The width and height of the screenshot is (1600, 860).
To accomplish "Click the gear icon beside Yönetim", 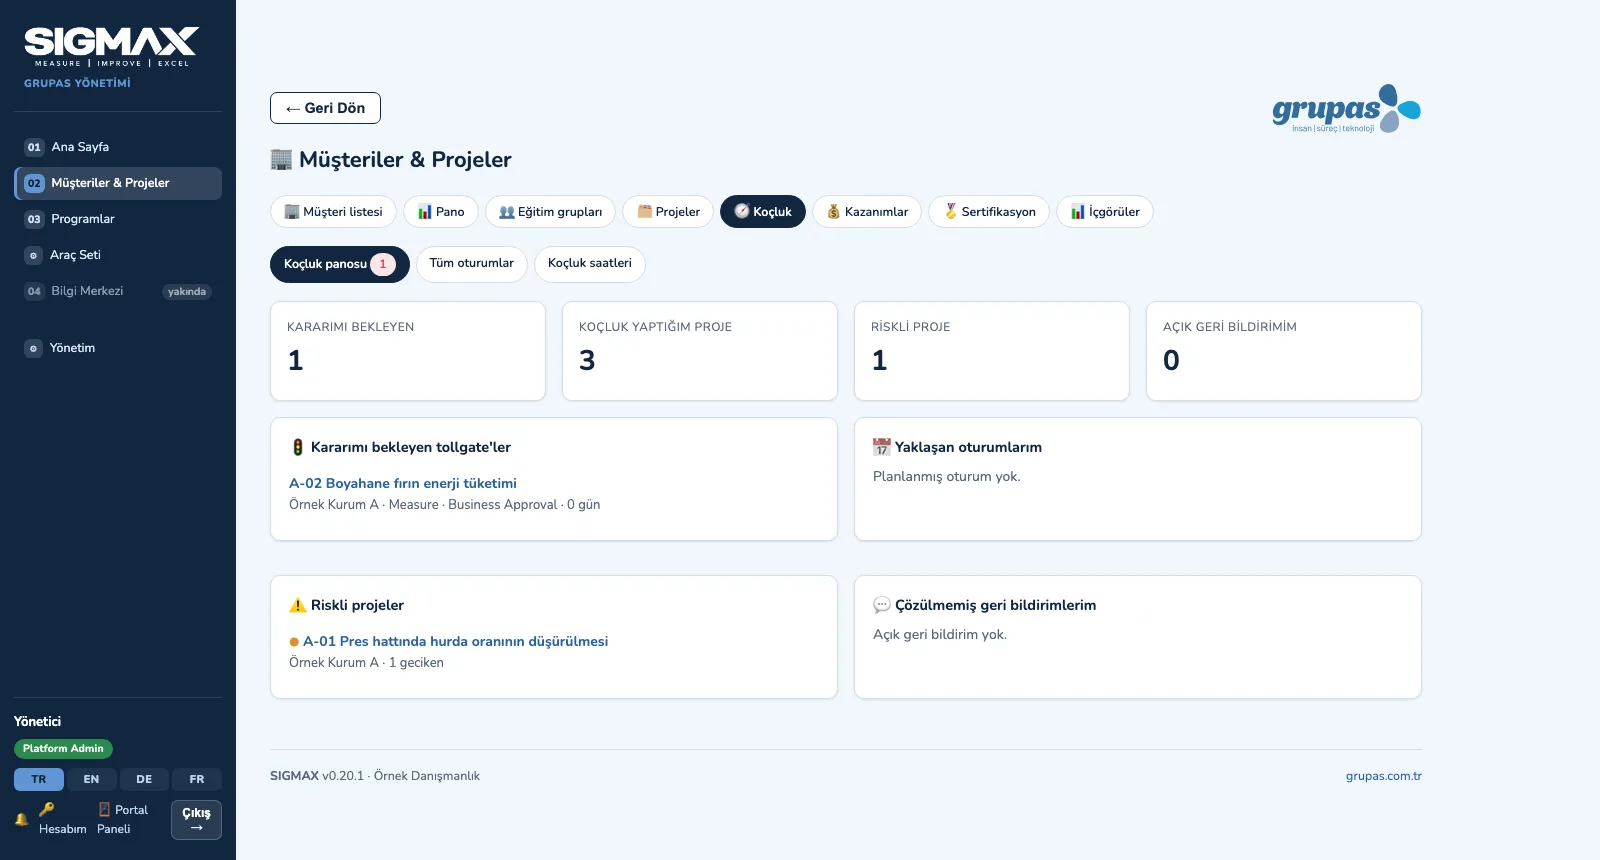I will click(33, 348).
